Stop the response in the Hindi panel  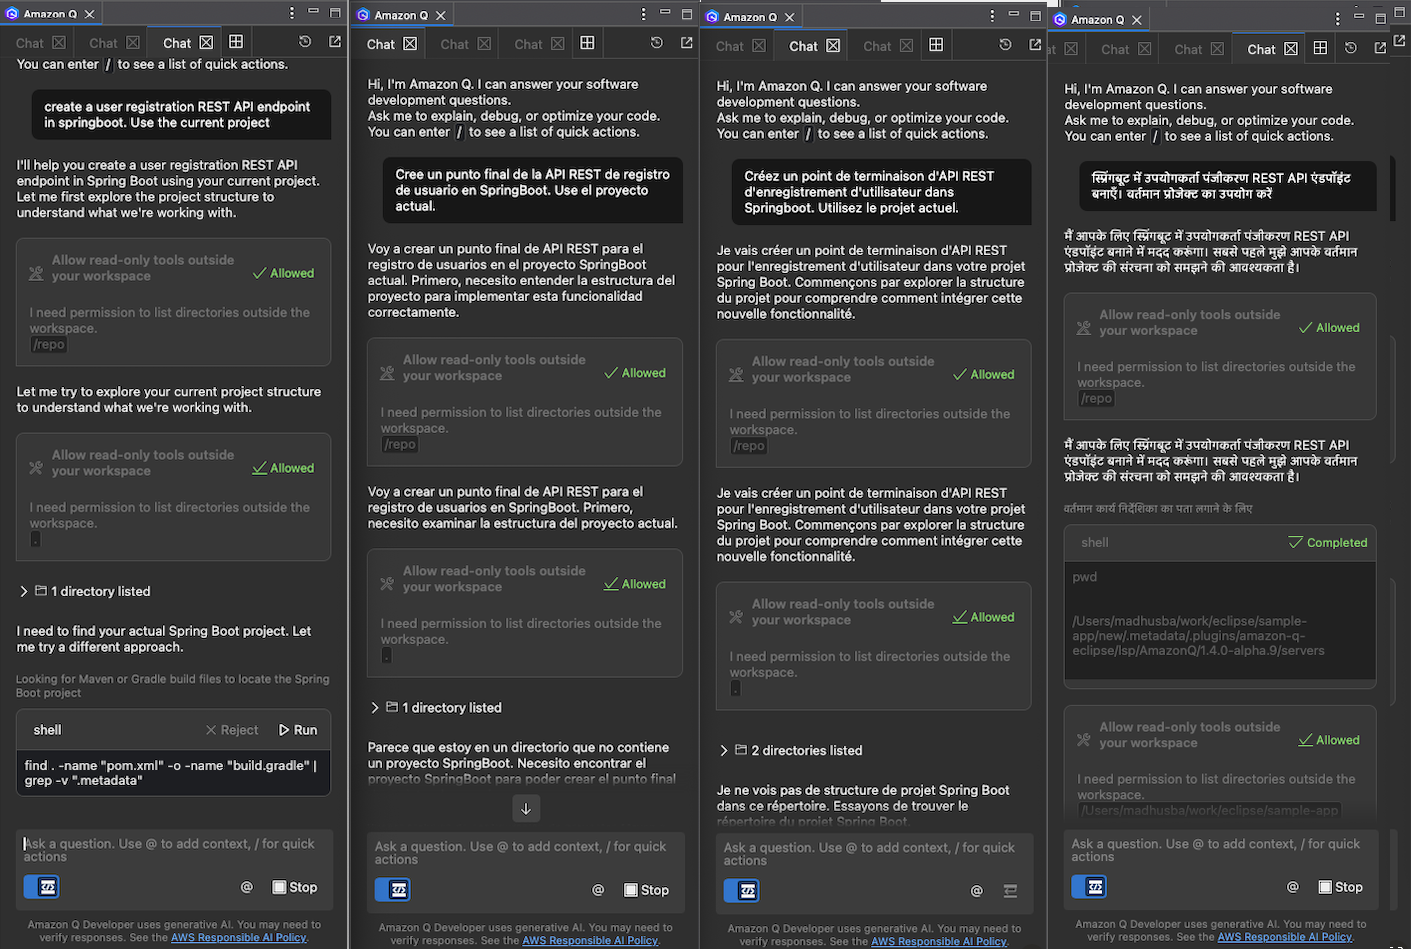click(x=1341, y=887)
